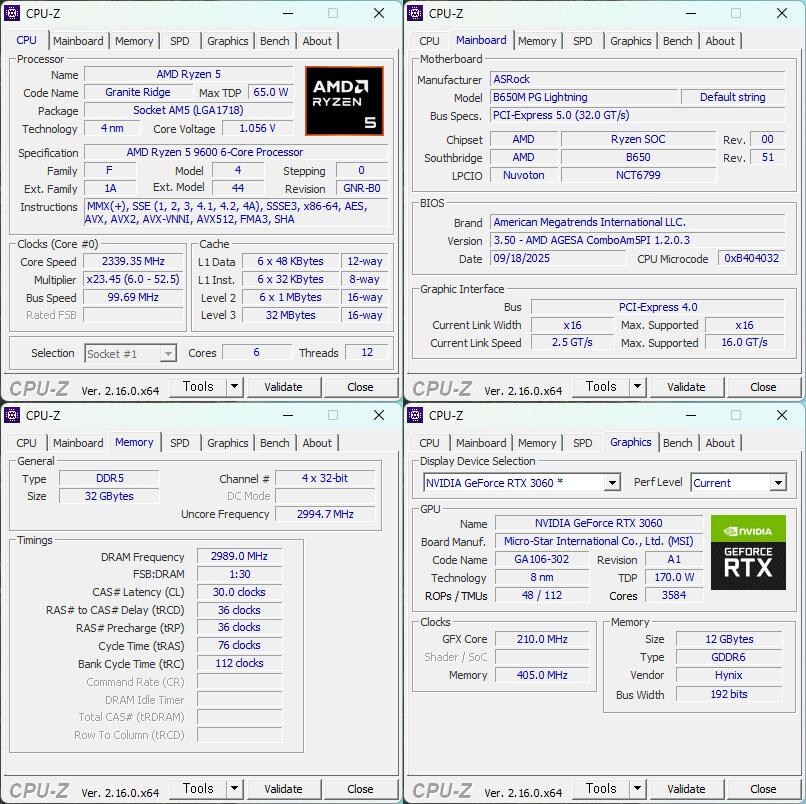Click the CPU-Z icon in the top-left title bar
The width and height of the screenshot is (806, 804).
click(x=11, y=13)
